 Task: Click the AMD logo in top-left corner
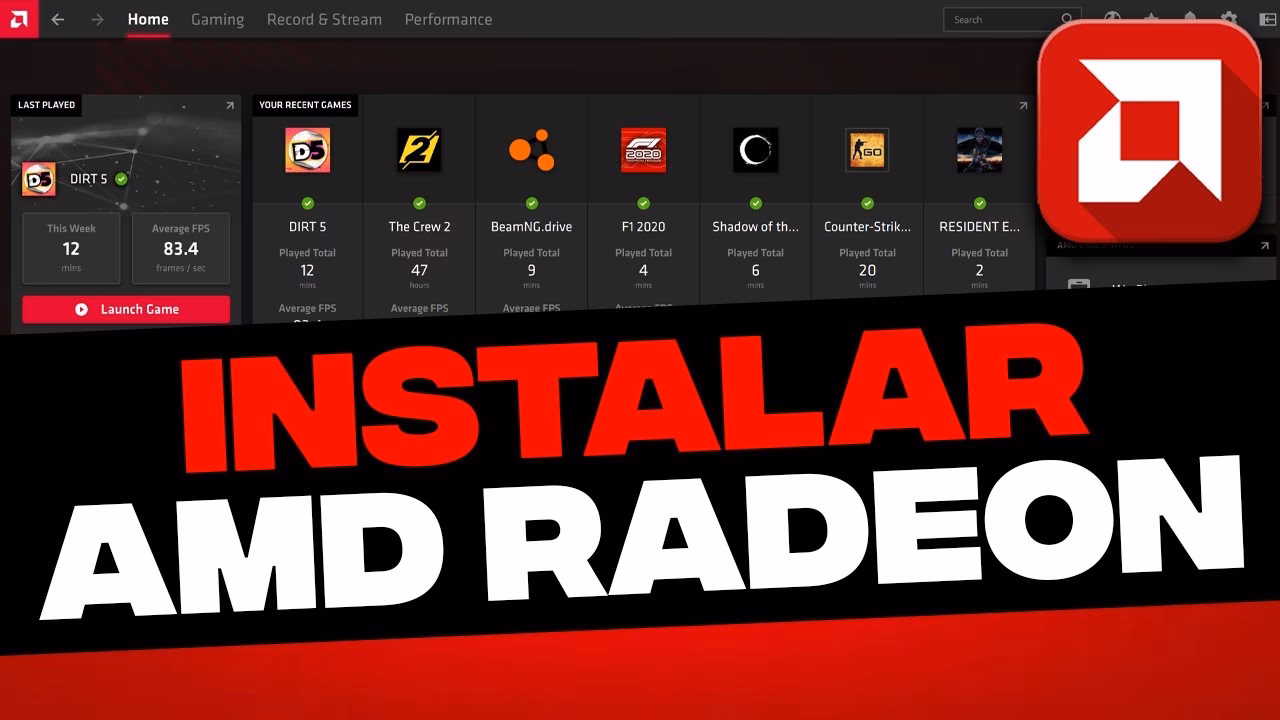(19, 19)
